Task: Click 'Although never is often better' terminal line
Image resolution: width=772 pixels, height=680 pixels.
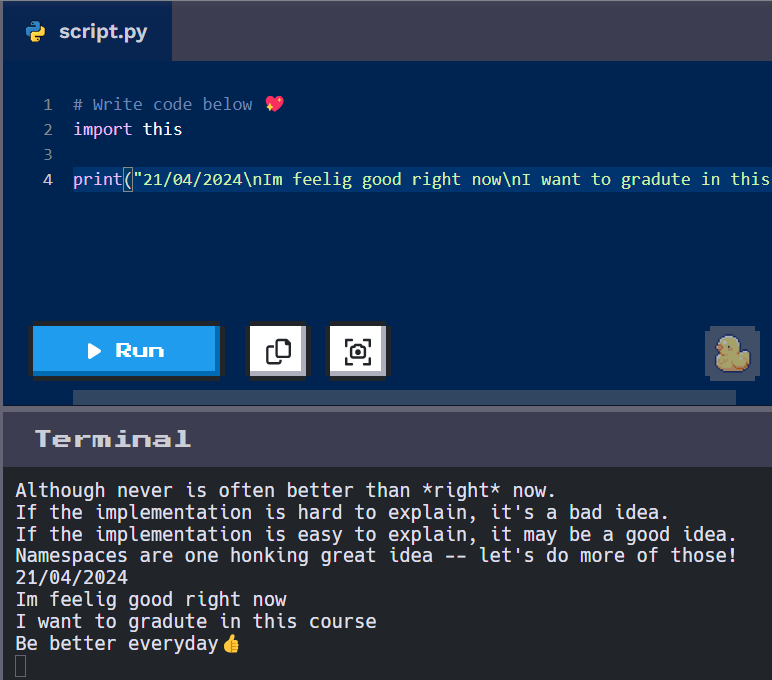Action: pos(286,490)
